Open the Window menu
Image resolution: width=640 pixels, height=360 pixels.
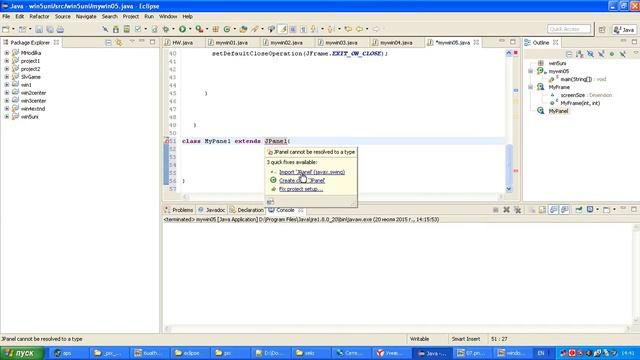point(168,17)
